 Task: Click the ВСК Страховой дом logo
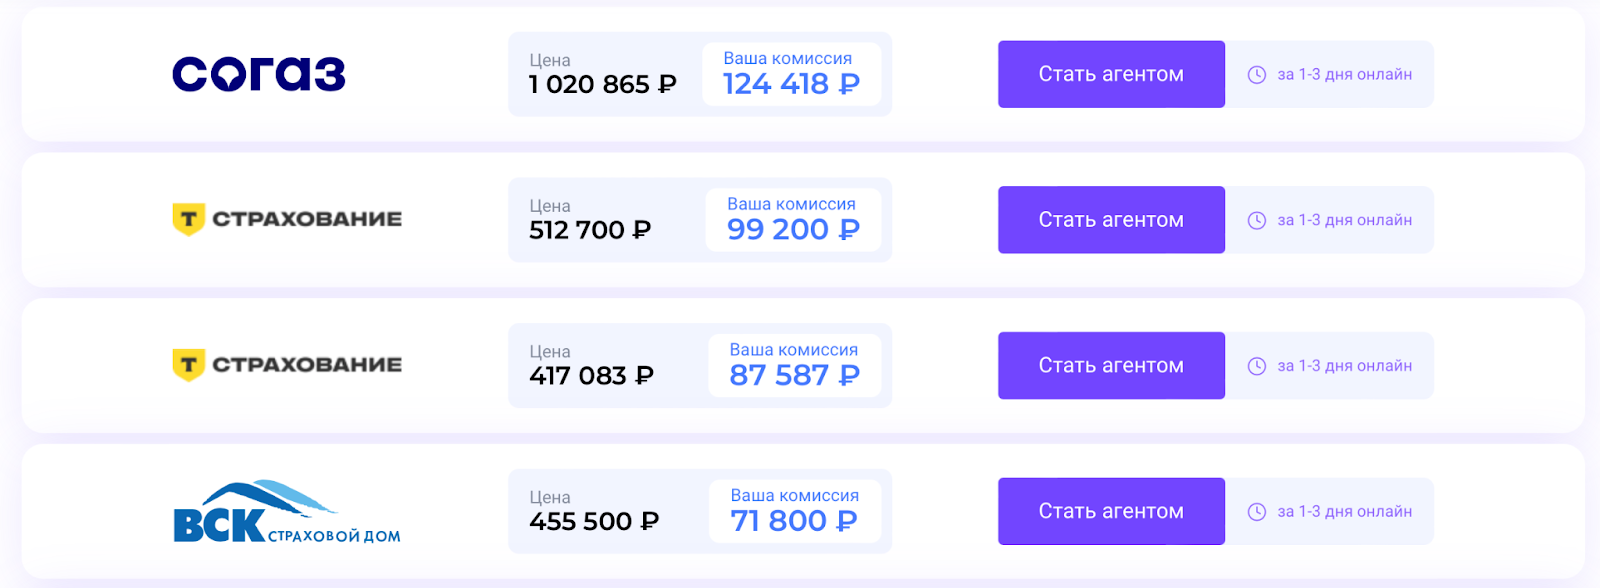287,511
